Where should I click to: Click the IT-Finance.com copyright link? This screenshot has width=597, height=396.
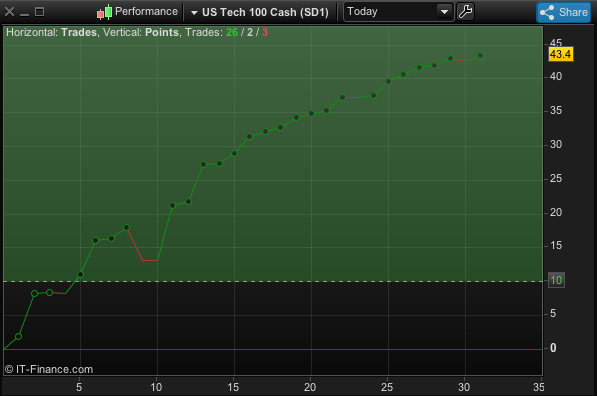(49, 369)
